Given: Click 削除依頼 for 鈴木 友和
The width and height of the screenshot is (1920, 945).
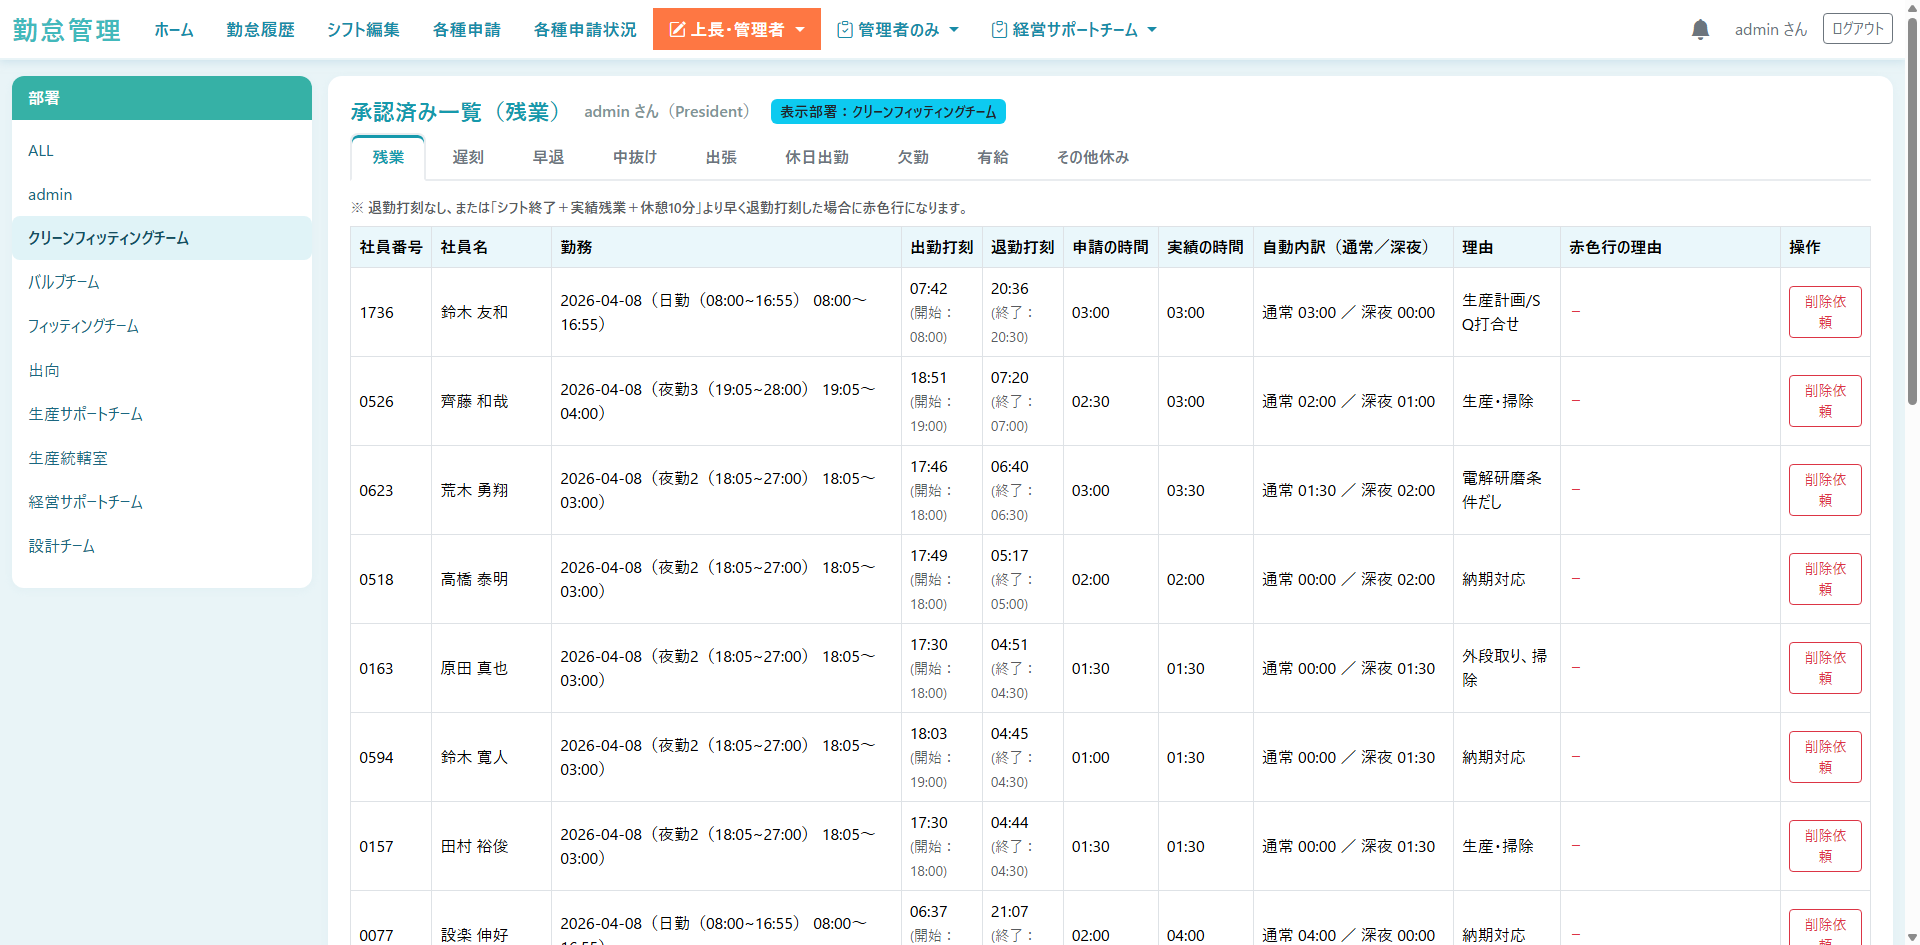Looking at the screenshot, I should (1825, 312).
